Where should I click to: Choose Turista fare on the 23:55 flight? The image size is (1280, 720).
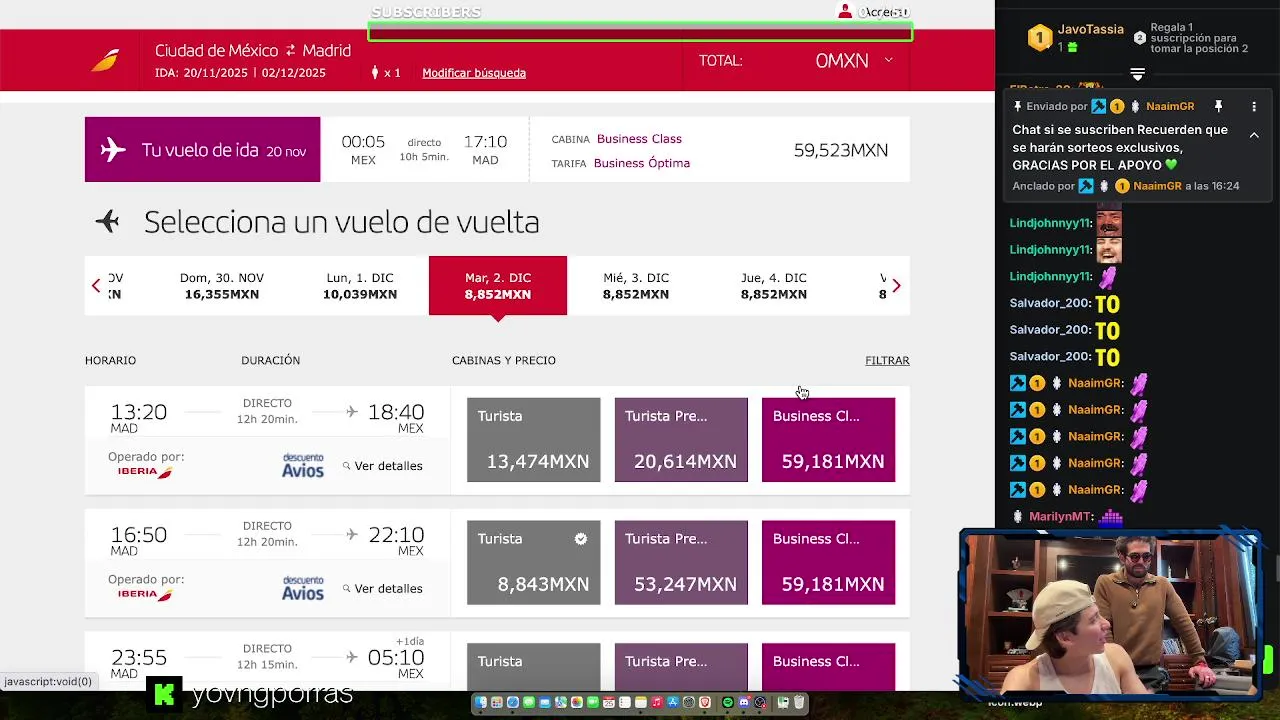534,667
